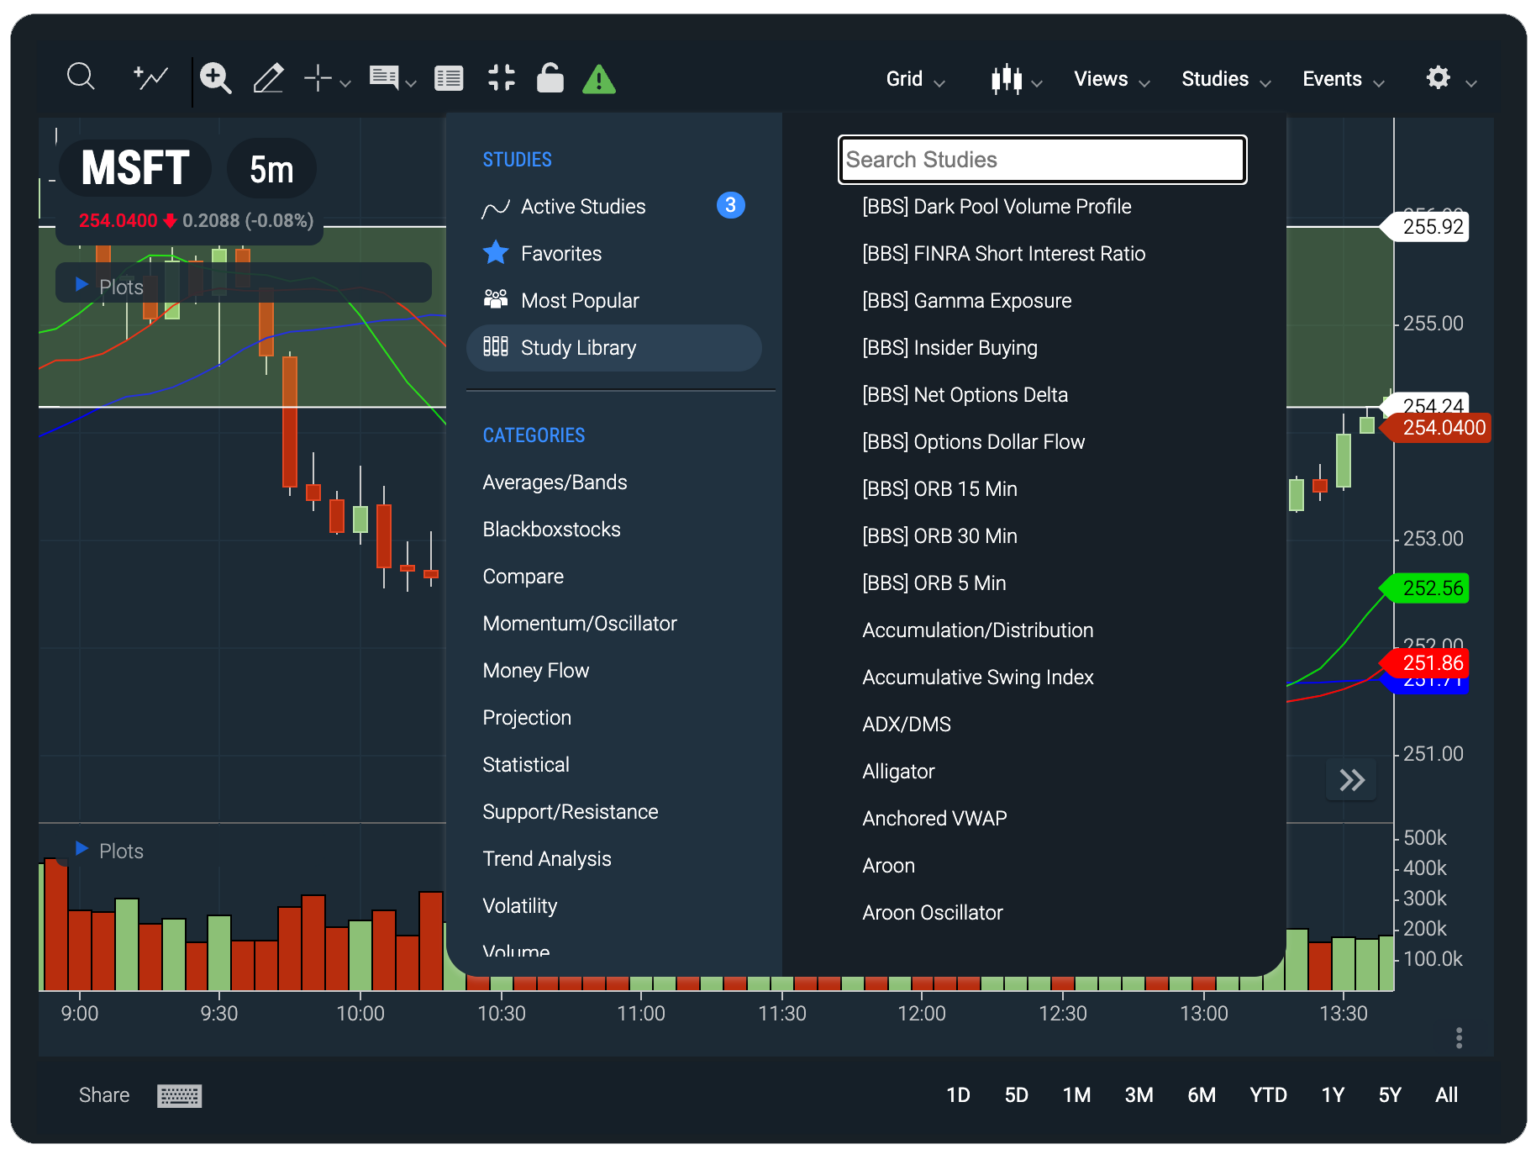Expand the upper Plots disclosure triangle

click(81, 284)
